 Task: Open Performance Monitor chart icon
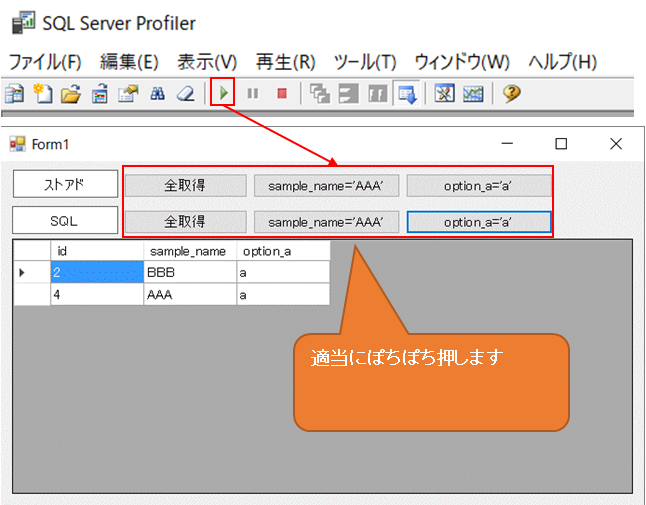tap(473, 94)
